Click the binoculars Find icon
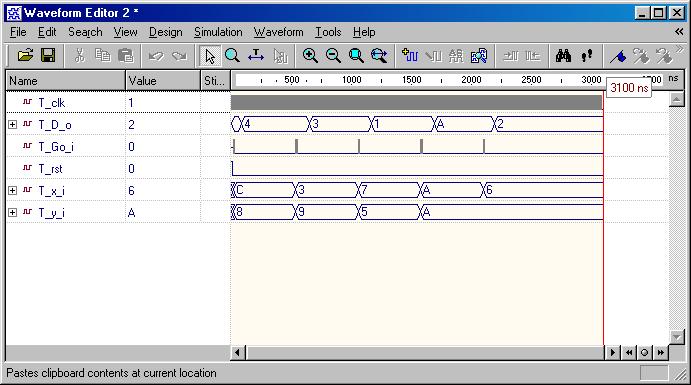Screen dimensions: 691x385 (563, 56)
